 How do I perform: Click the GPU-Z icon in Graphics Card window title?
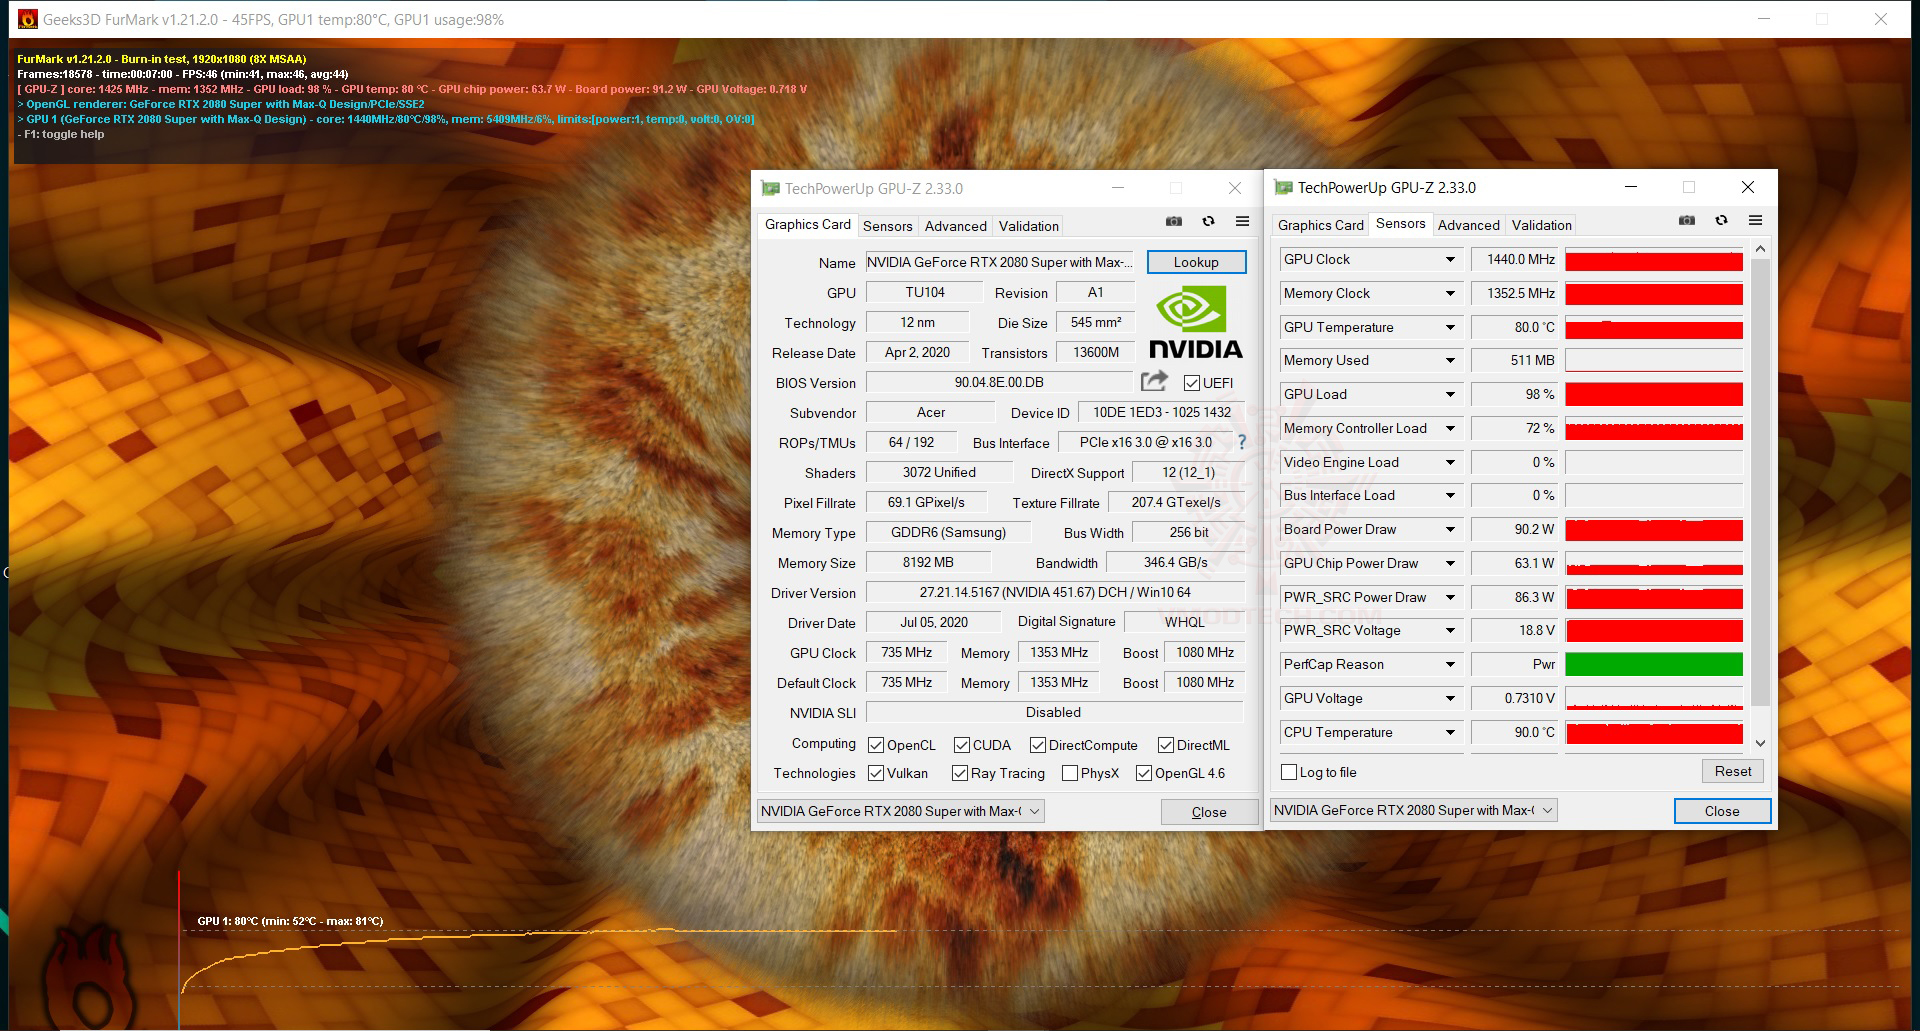pyautogui.click(x=770, y=188)
